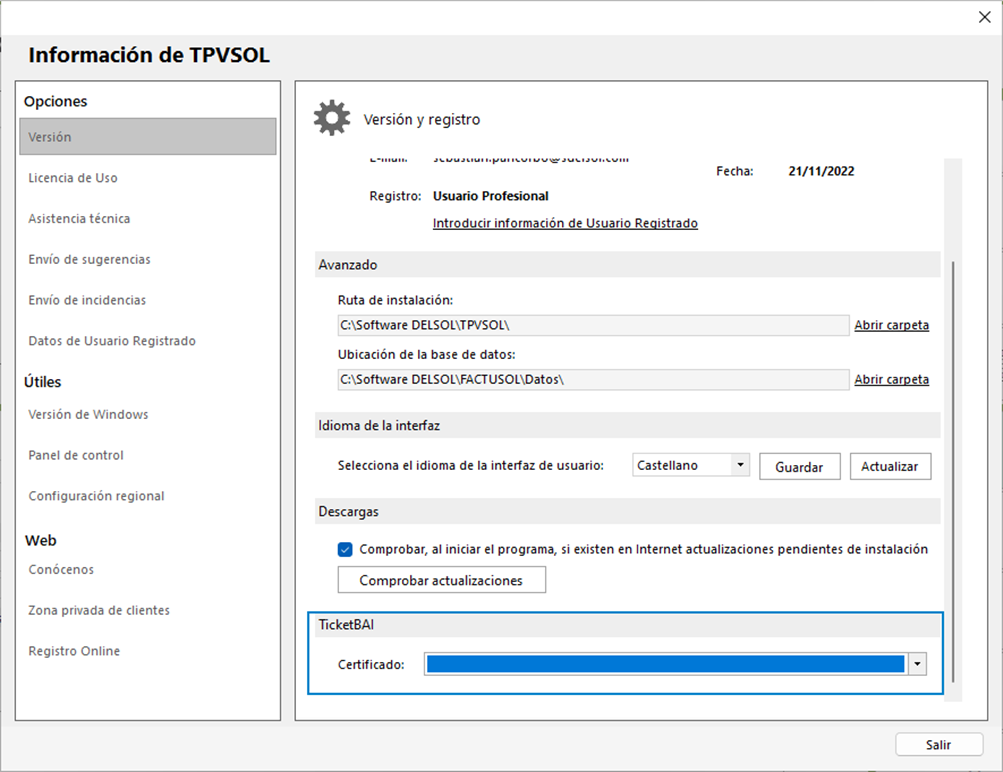The image size is (1003, 772).
Task: Open Asistencia técnica option
Action: click(x=79, y=219)
